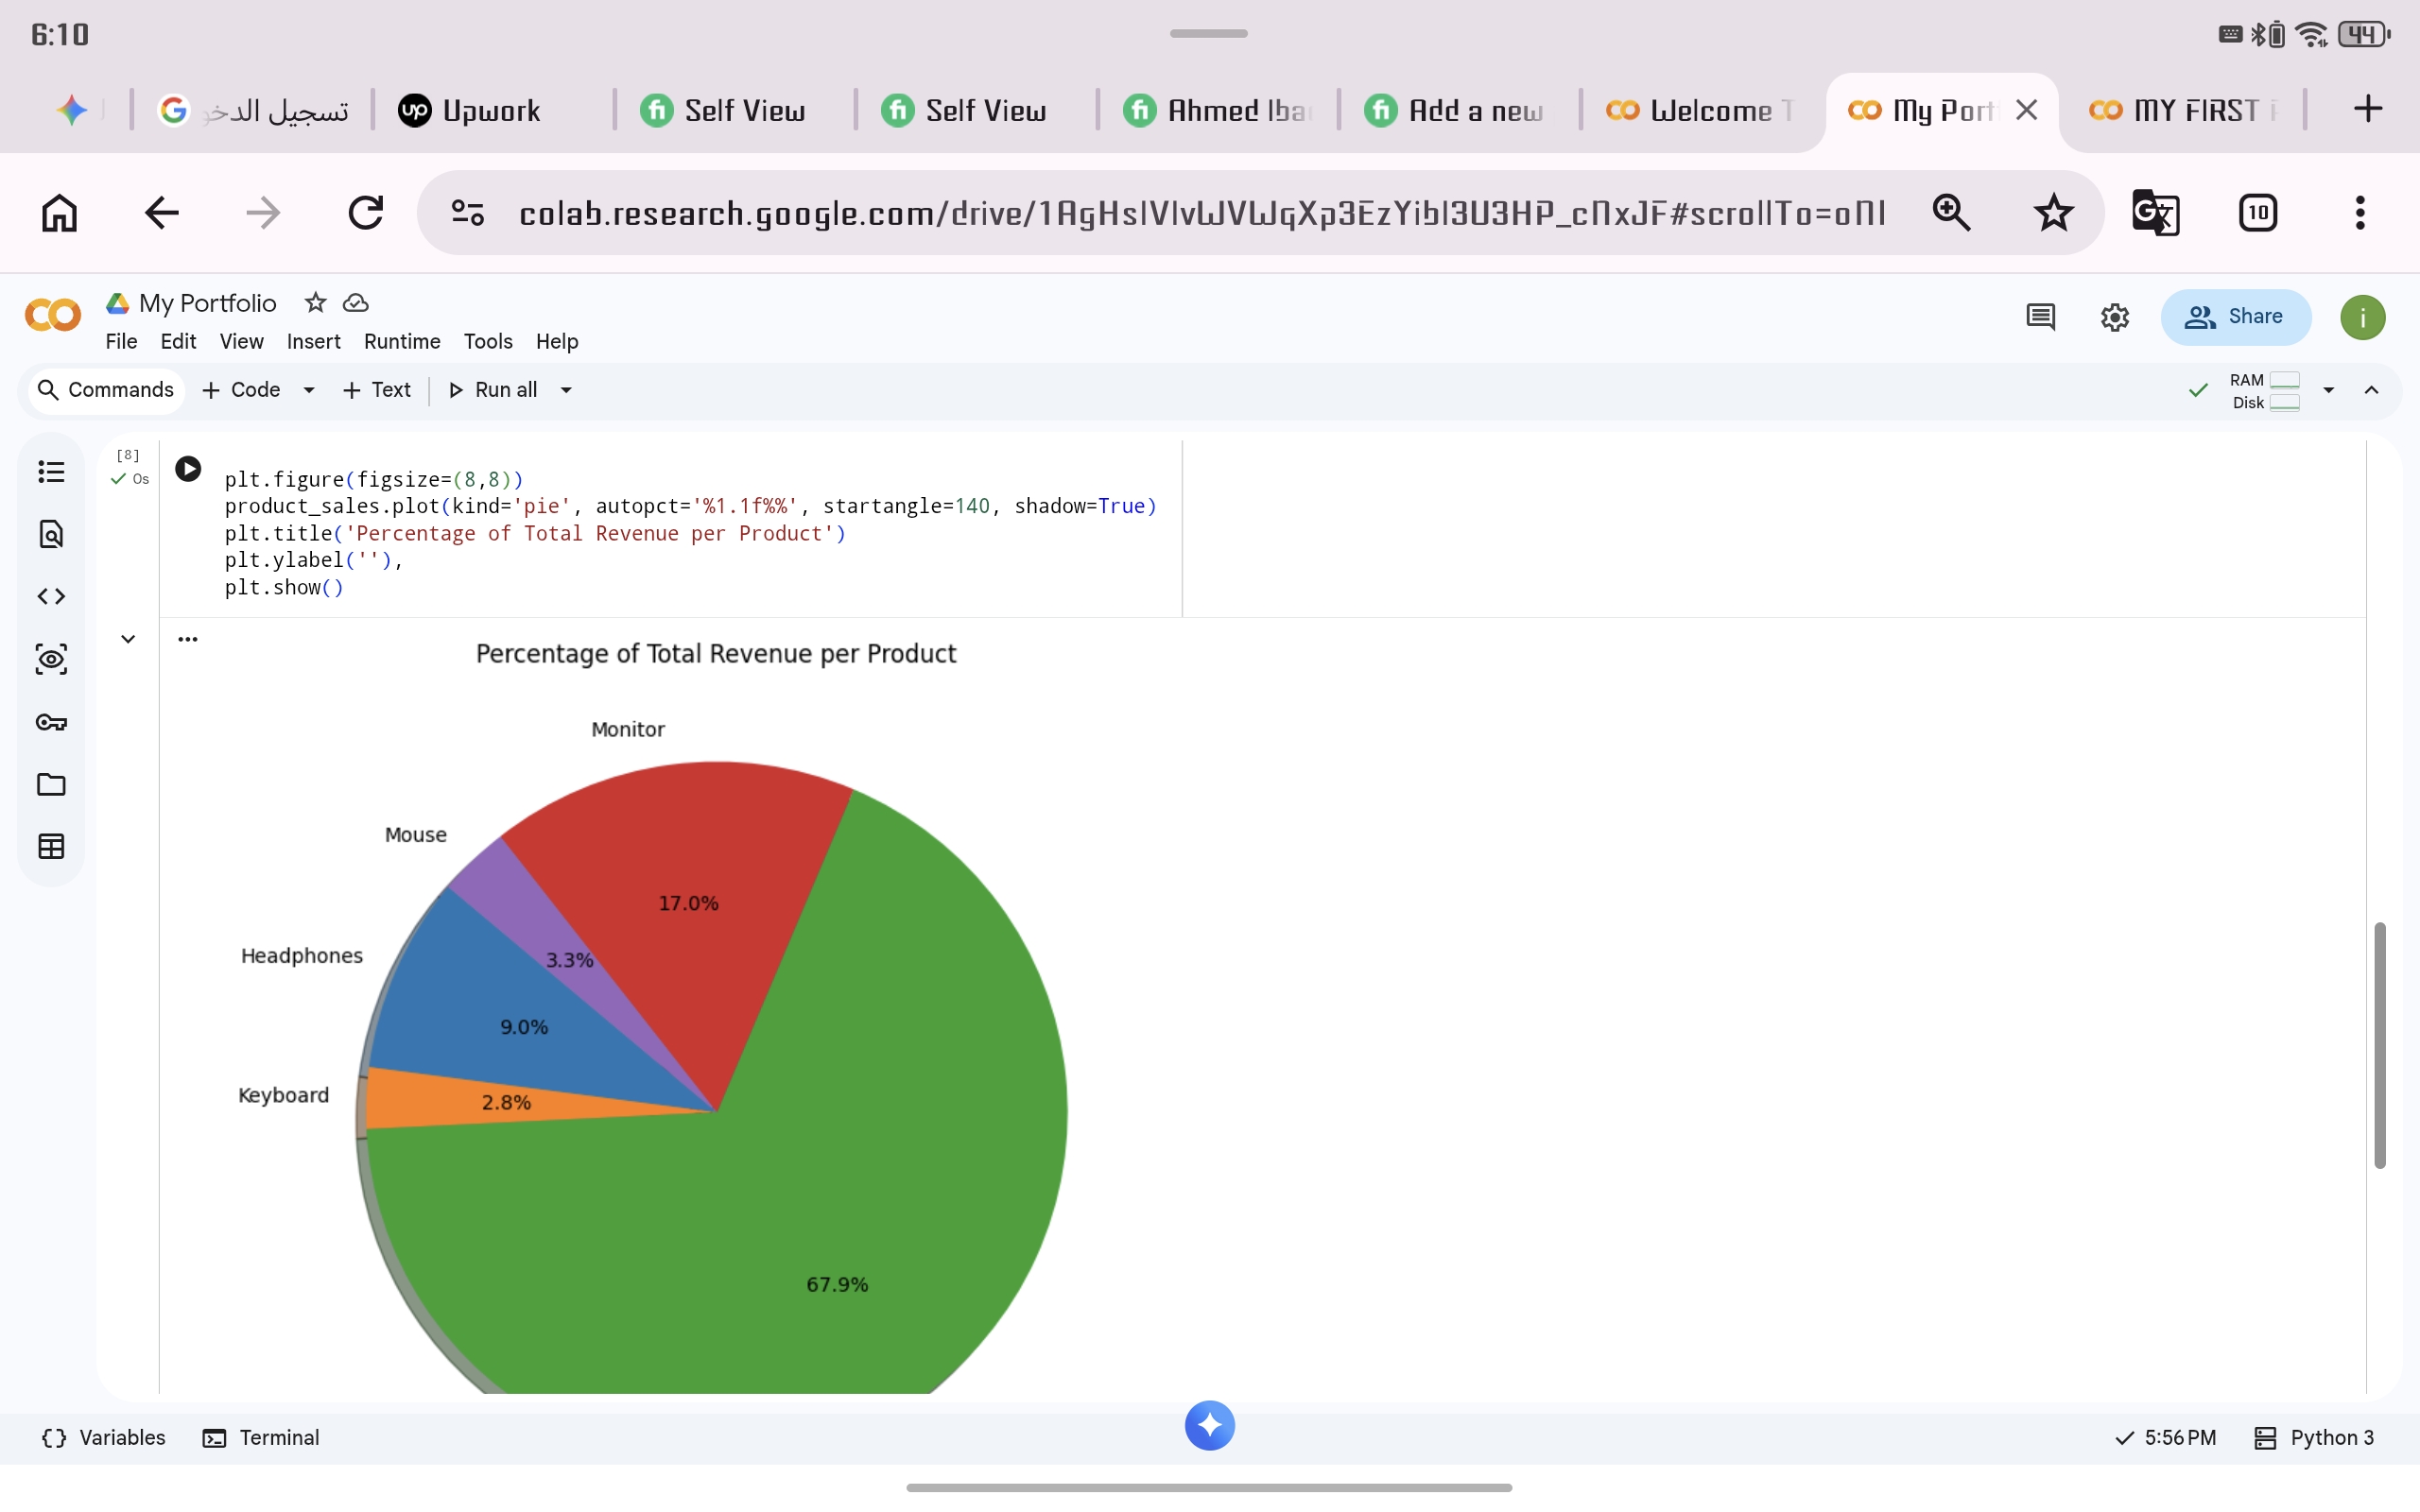This screenshot has height=1512, width=2420.
Task: Switch to the Add a new tab
Action: click(1458, 110)
